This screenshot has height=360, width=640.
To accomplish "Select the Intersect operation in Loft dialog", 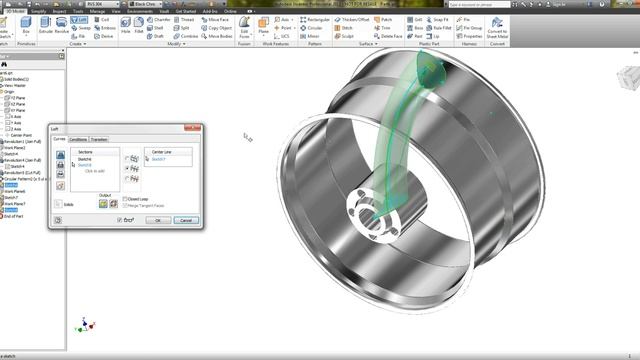I will coord(60,174).
